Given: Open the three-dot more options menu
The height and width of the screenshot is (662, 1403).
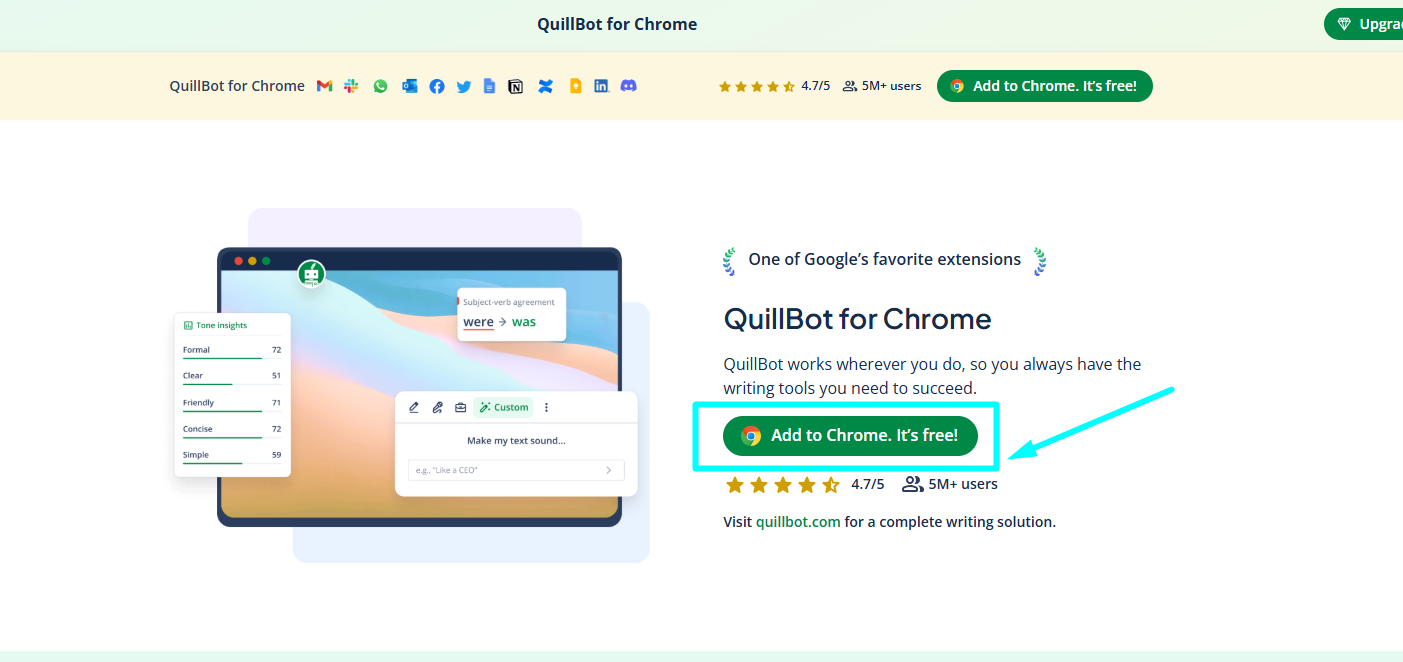Looking at the screenshot, I should point(546,407).
